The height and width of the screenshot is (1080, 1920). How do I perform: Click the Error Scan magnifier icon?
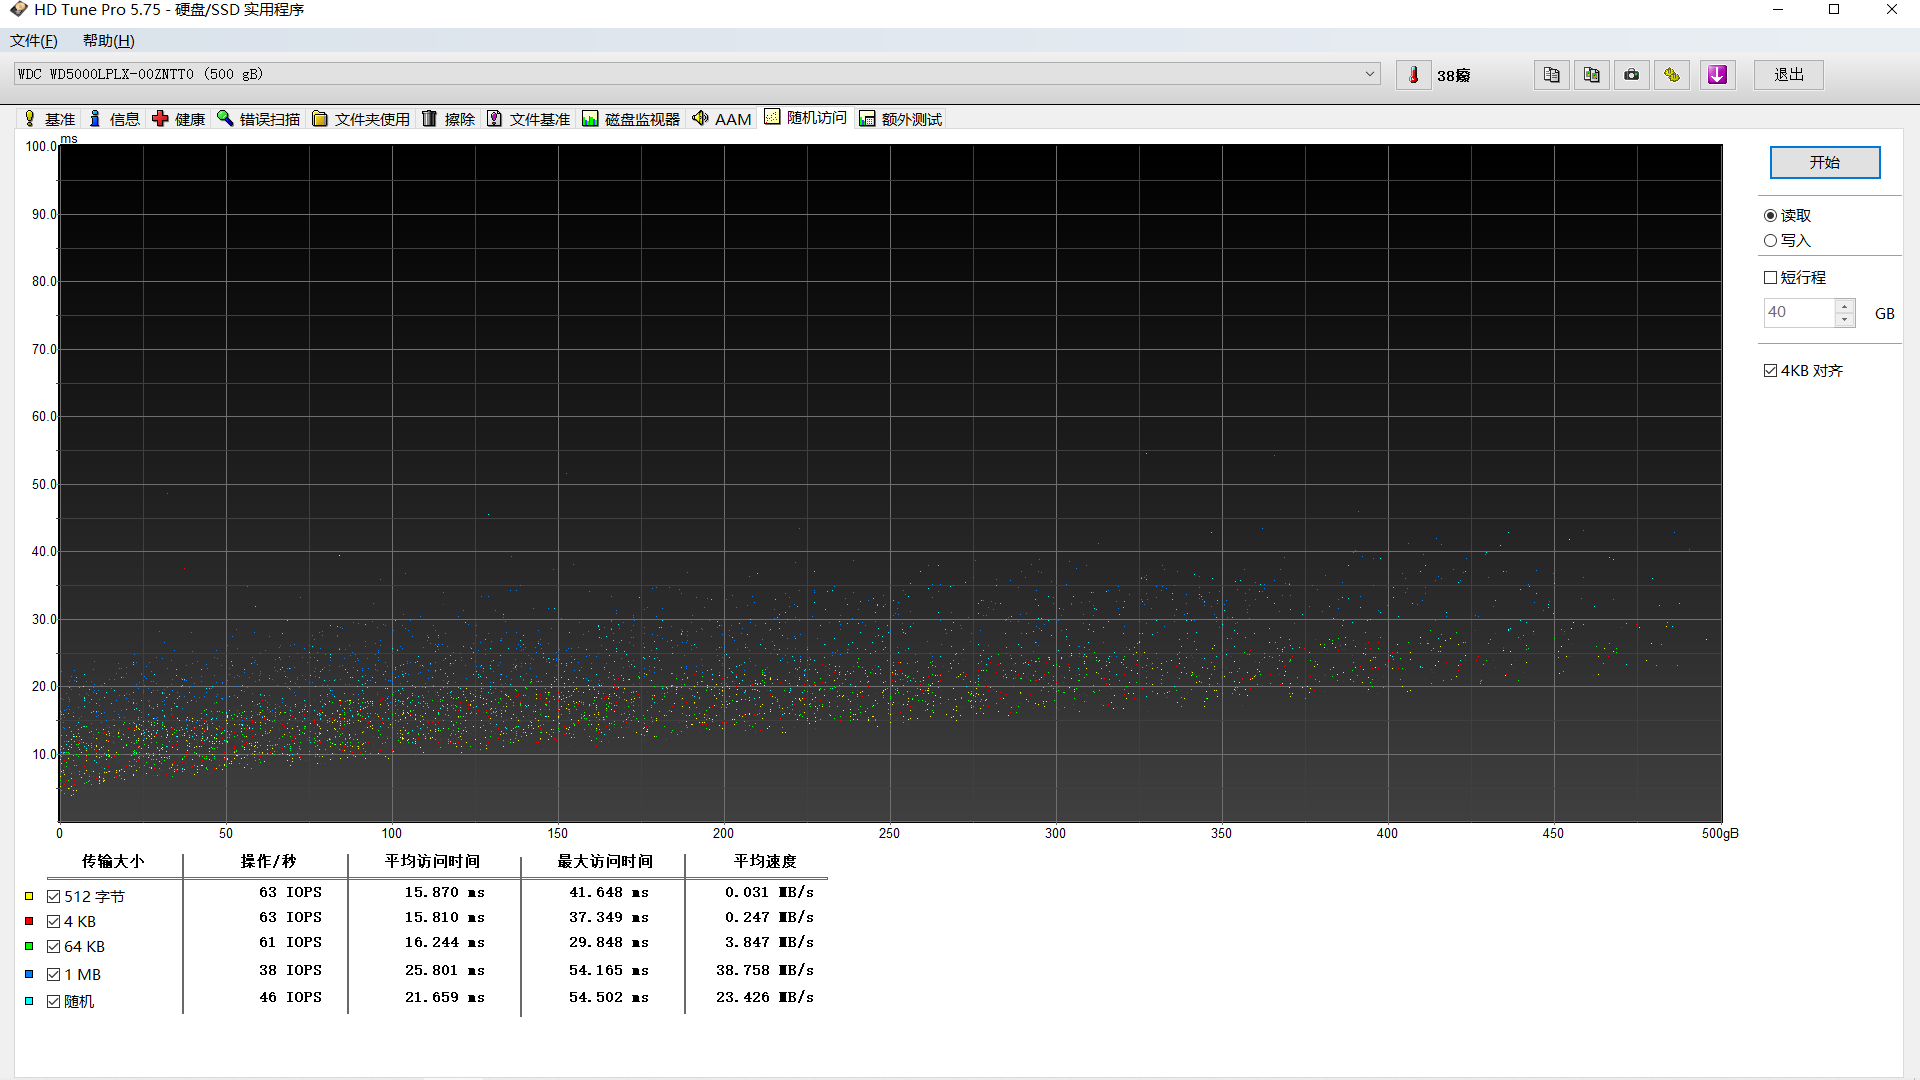(x=225, y=119)
